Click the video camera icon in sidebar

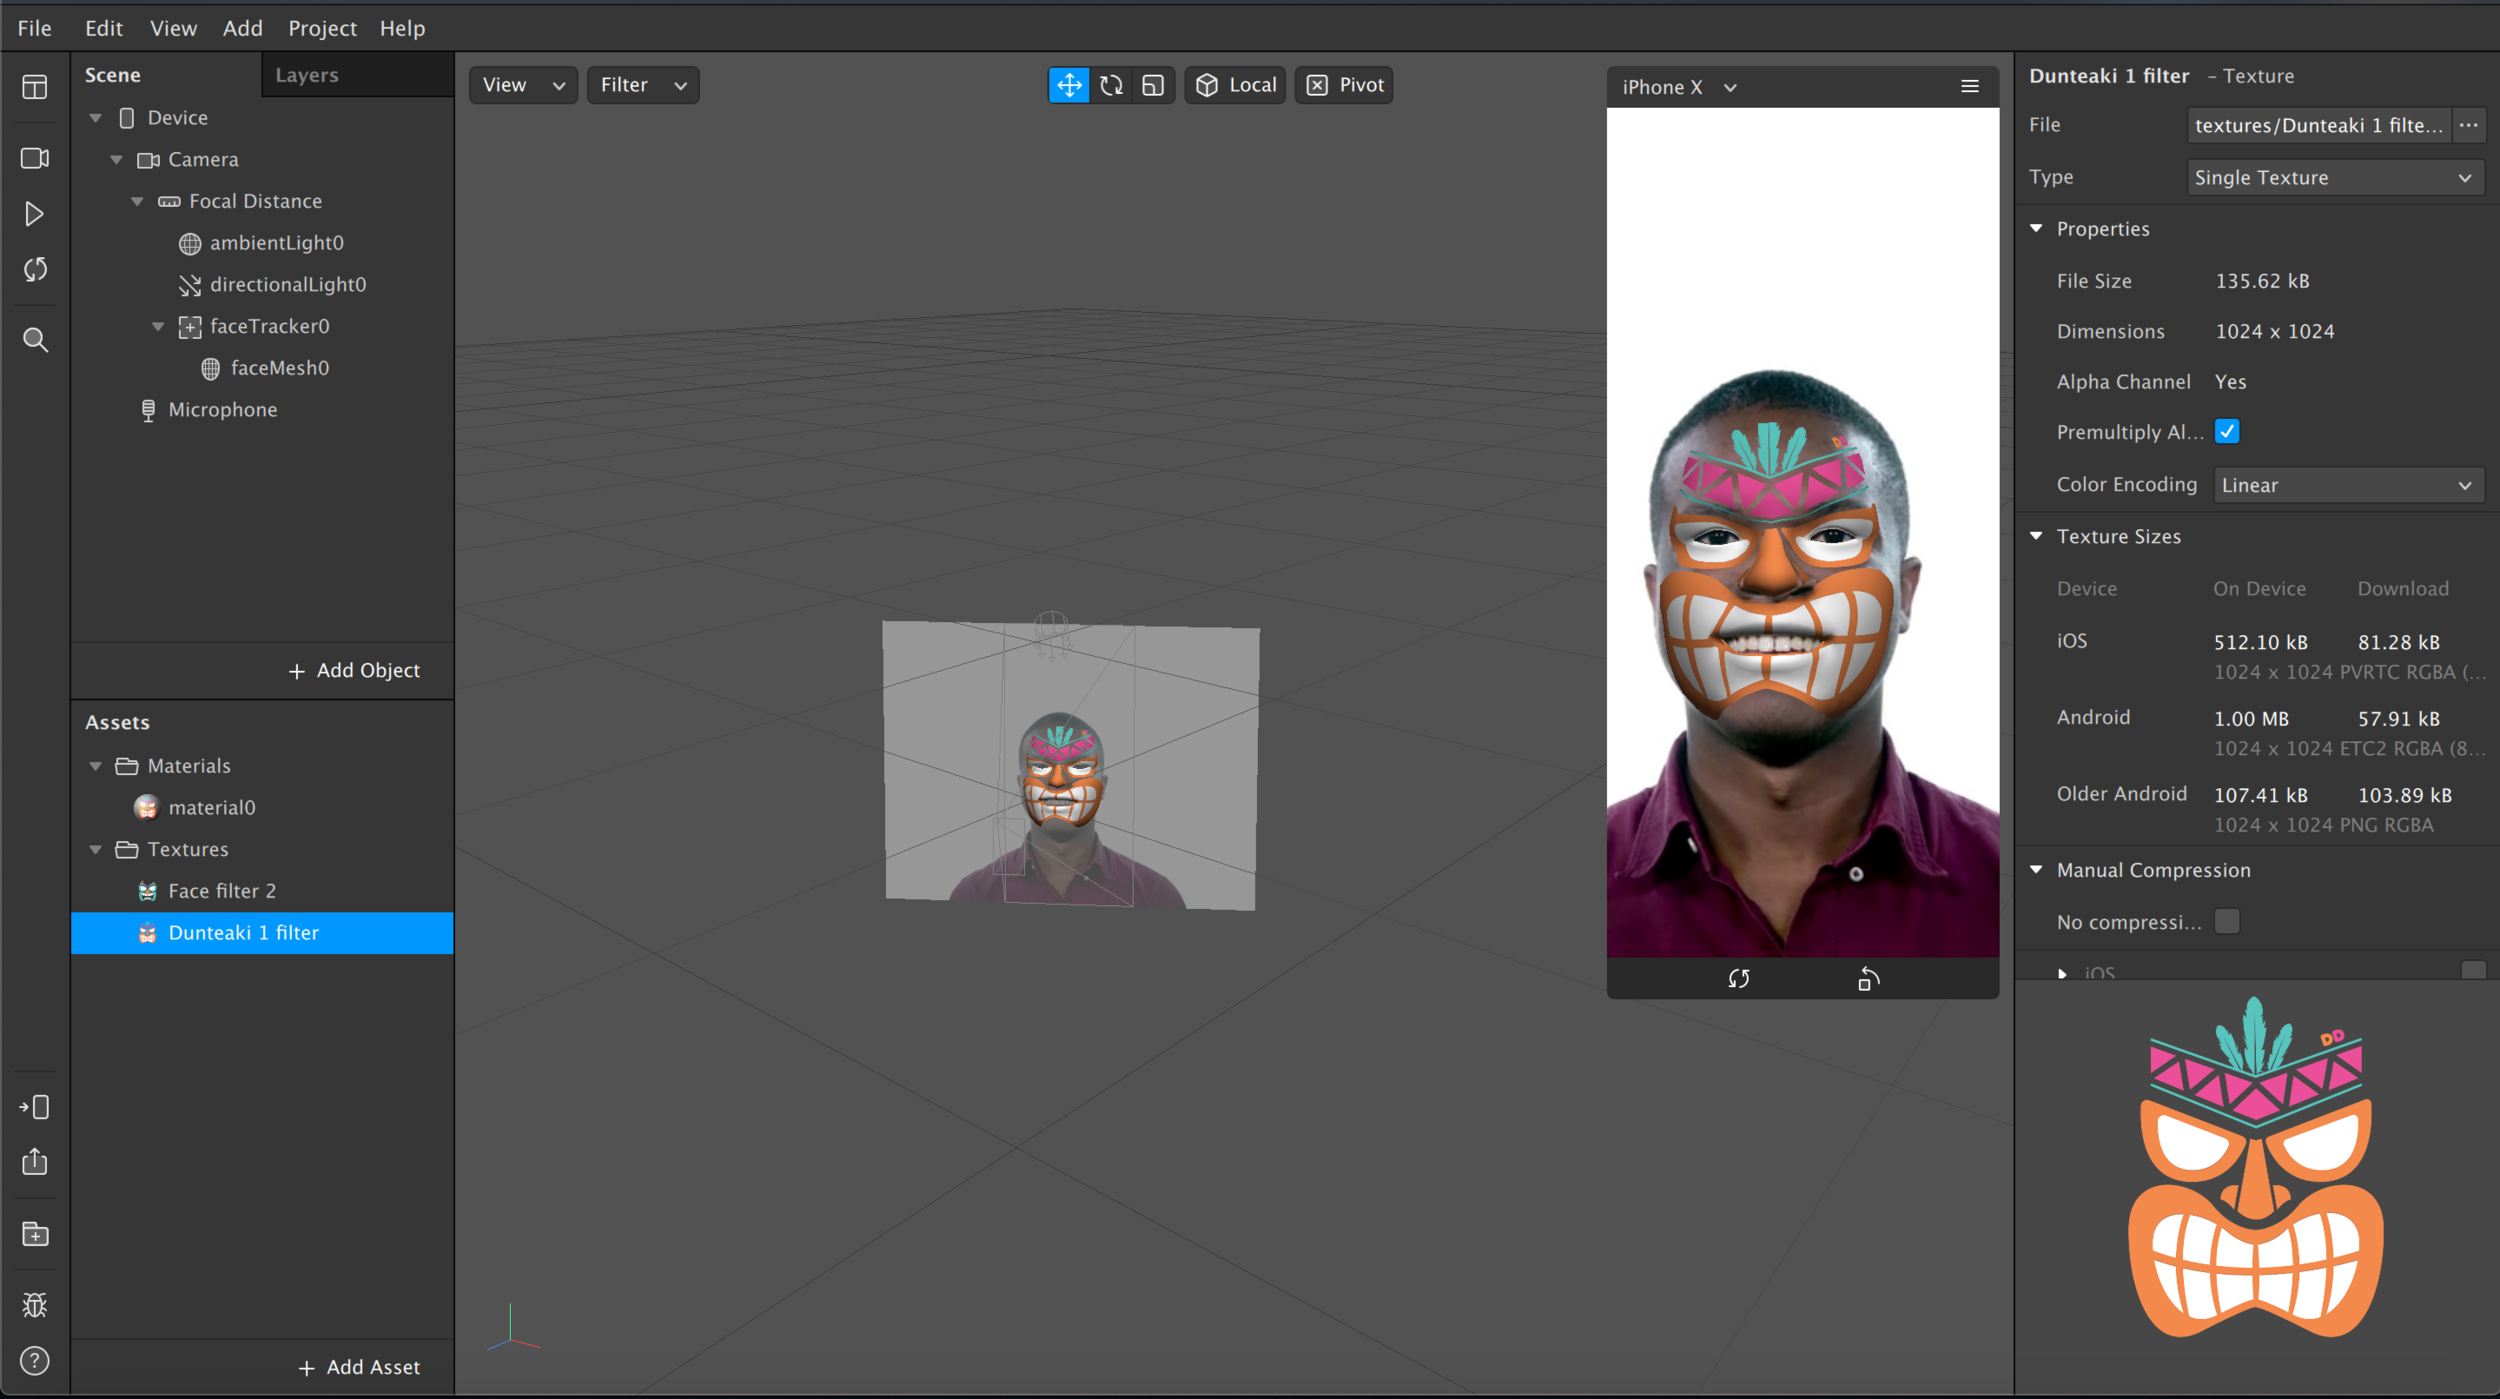click(35, 158)
